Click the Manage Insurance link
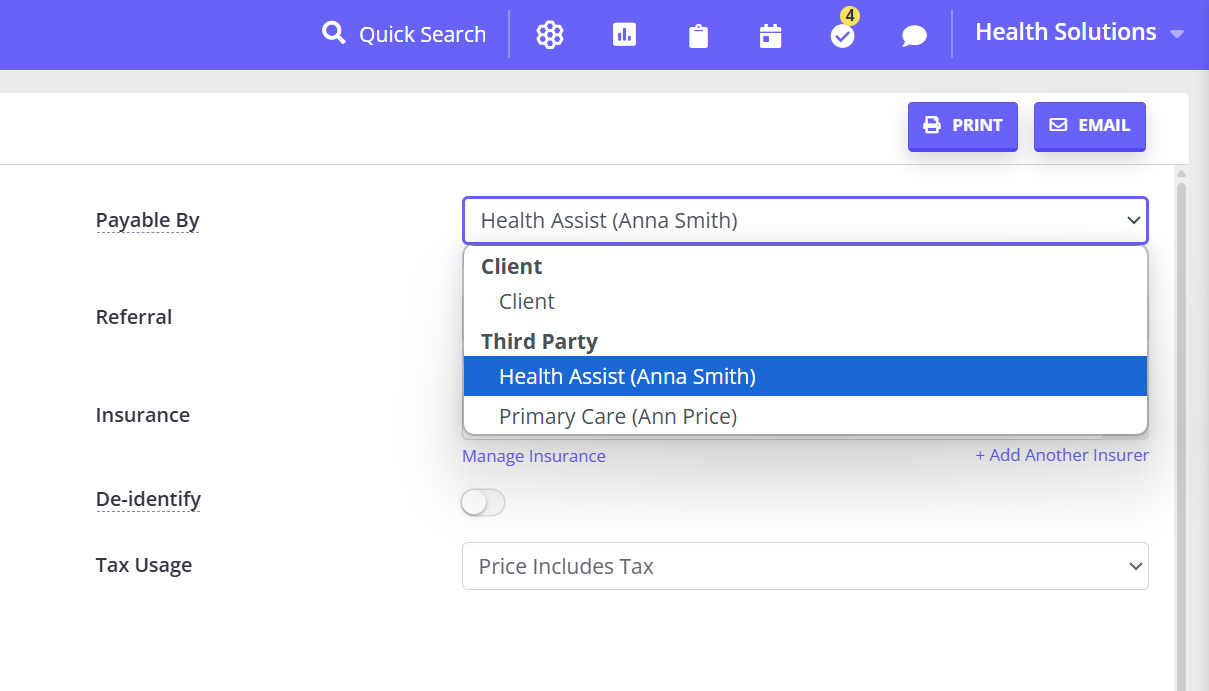The height and width of the screenshot is (691, 1209). (x=534, y=456)
